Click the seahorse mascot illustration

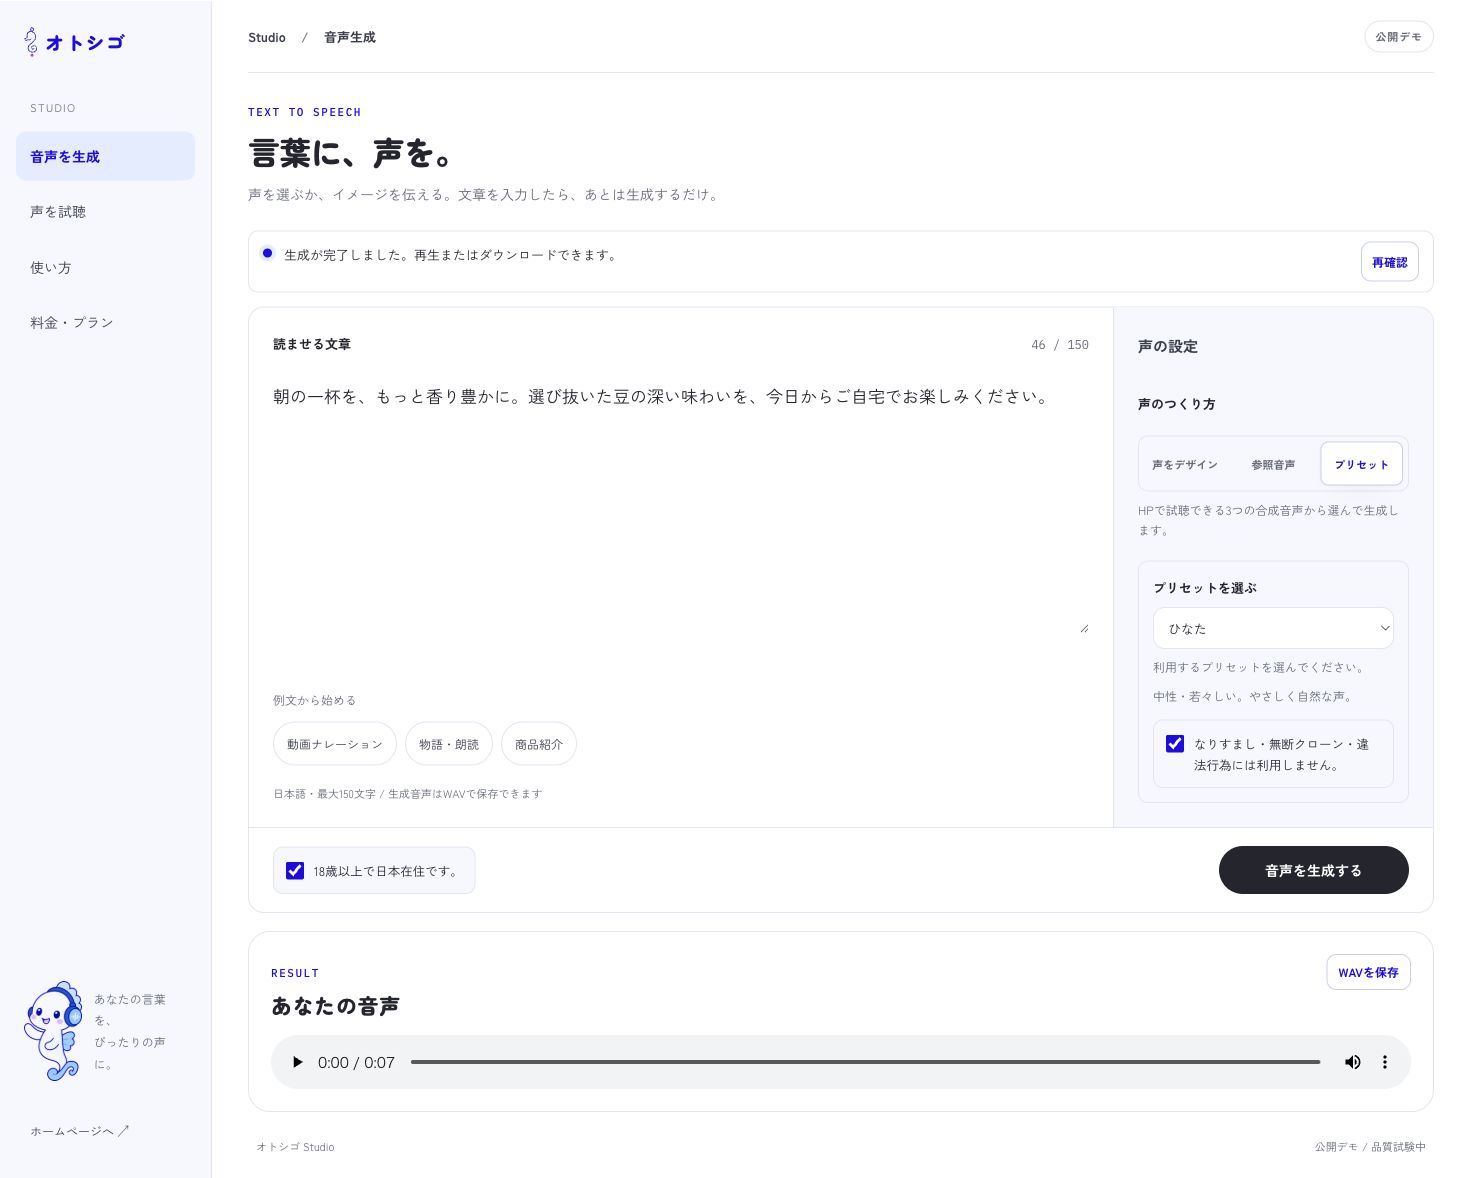point(54,1030)
